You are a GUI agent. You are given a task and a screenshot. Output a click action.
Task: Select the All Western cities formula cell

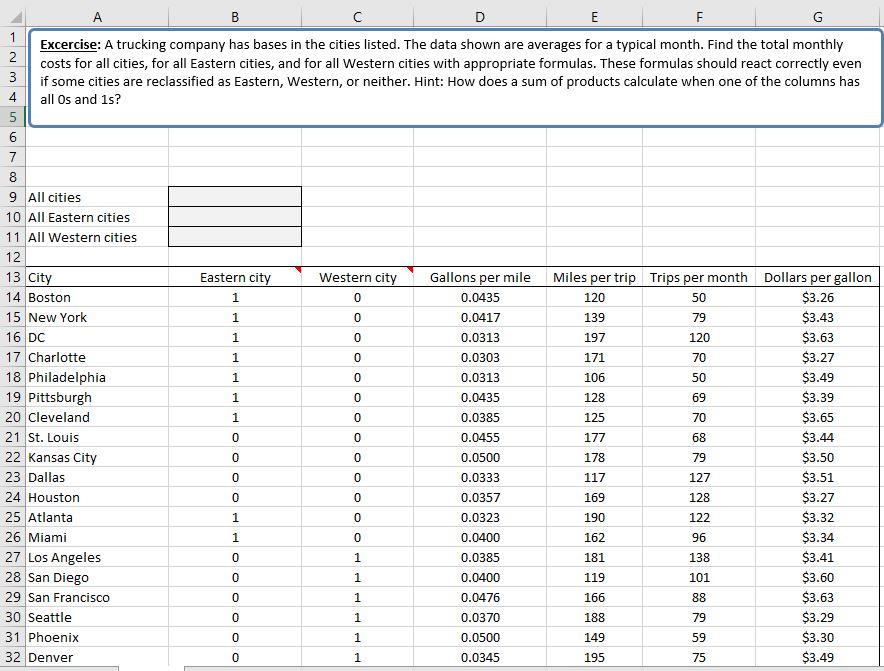click(x=235, y=237)
